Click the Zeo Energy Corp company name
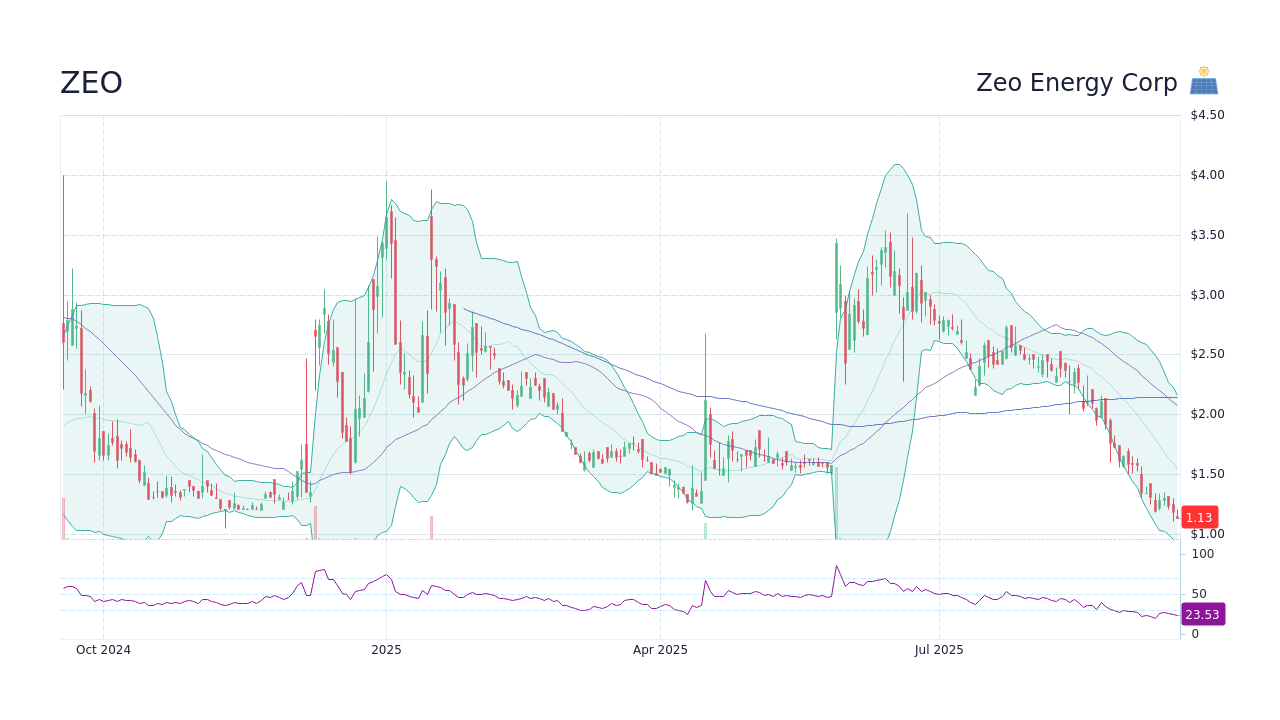Image resolution: width=1280 pixels, height=720 pixels. tap(1077, 83)
